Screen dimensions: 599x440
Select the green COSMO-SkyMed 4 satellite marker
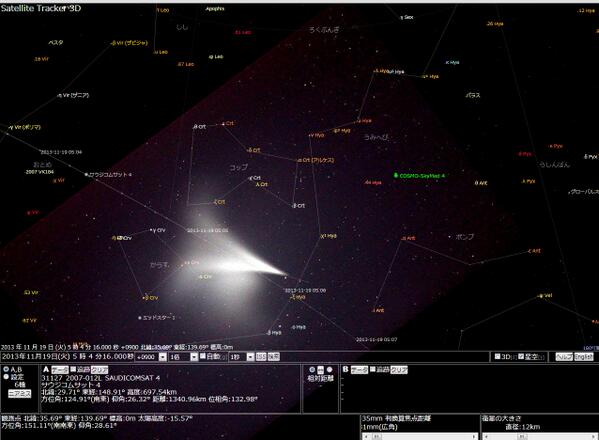coord(396,175)
